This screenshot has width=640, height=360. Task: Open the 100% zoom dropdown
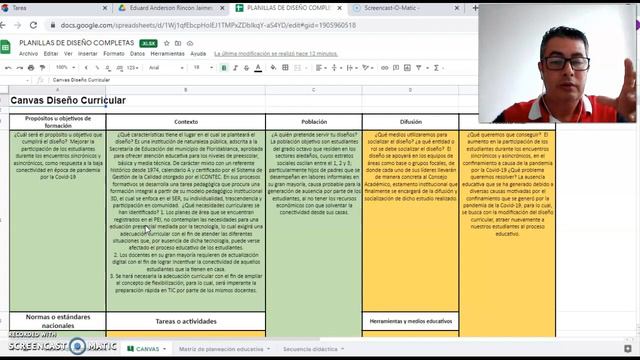pos(65,67)
